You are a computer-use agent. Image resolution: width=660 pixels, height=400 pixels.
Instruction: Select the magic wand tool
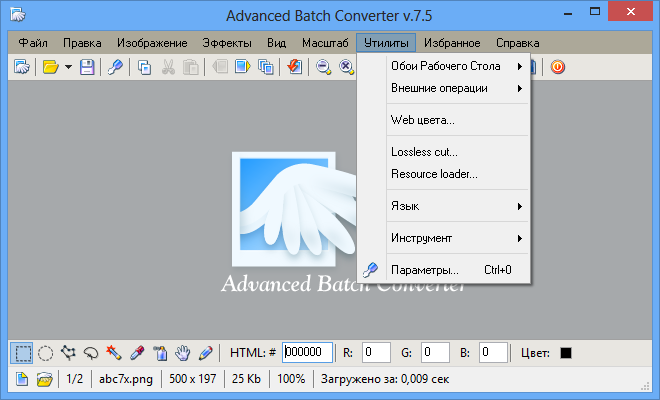click(x=114, y=353)
